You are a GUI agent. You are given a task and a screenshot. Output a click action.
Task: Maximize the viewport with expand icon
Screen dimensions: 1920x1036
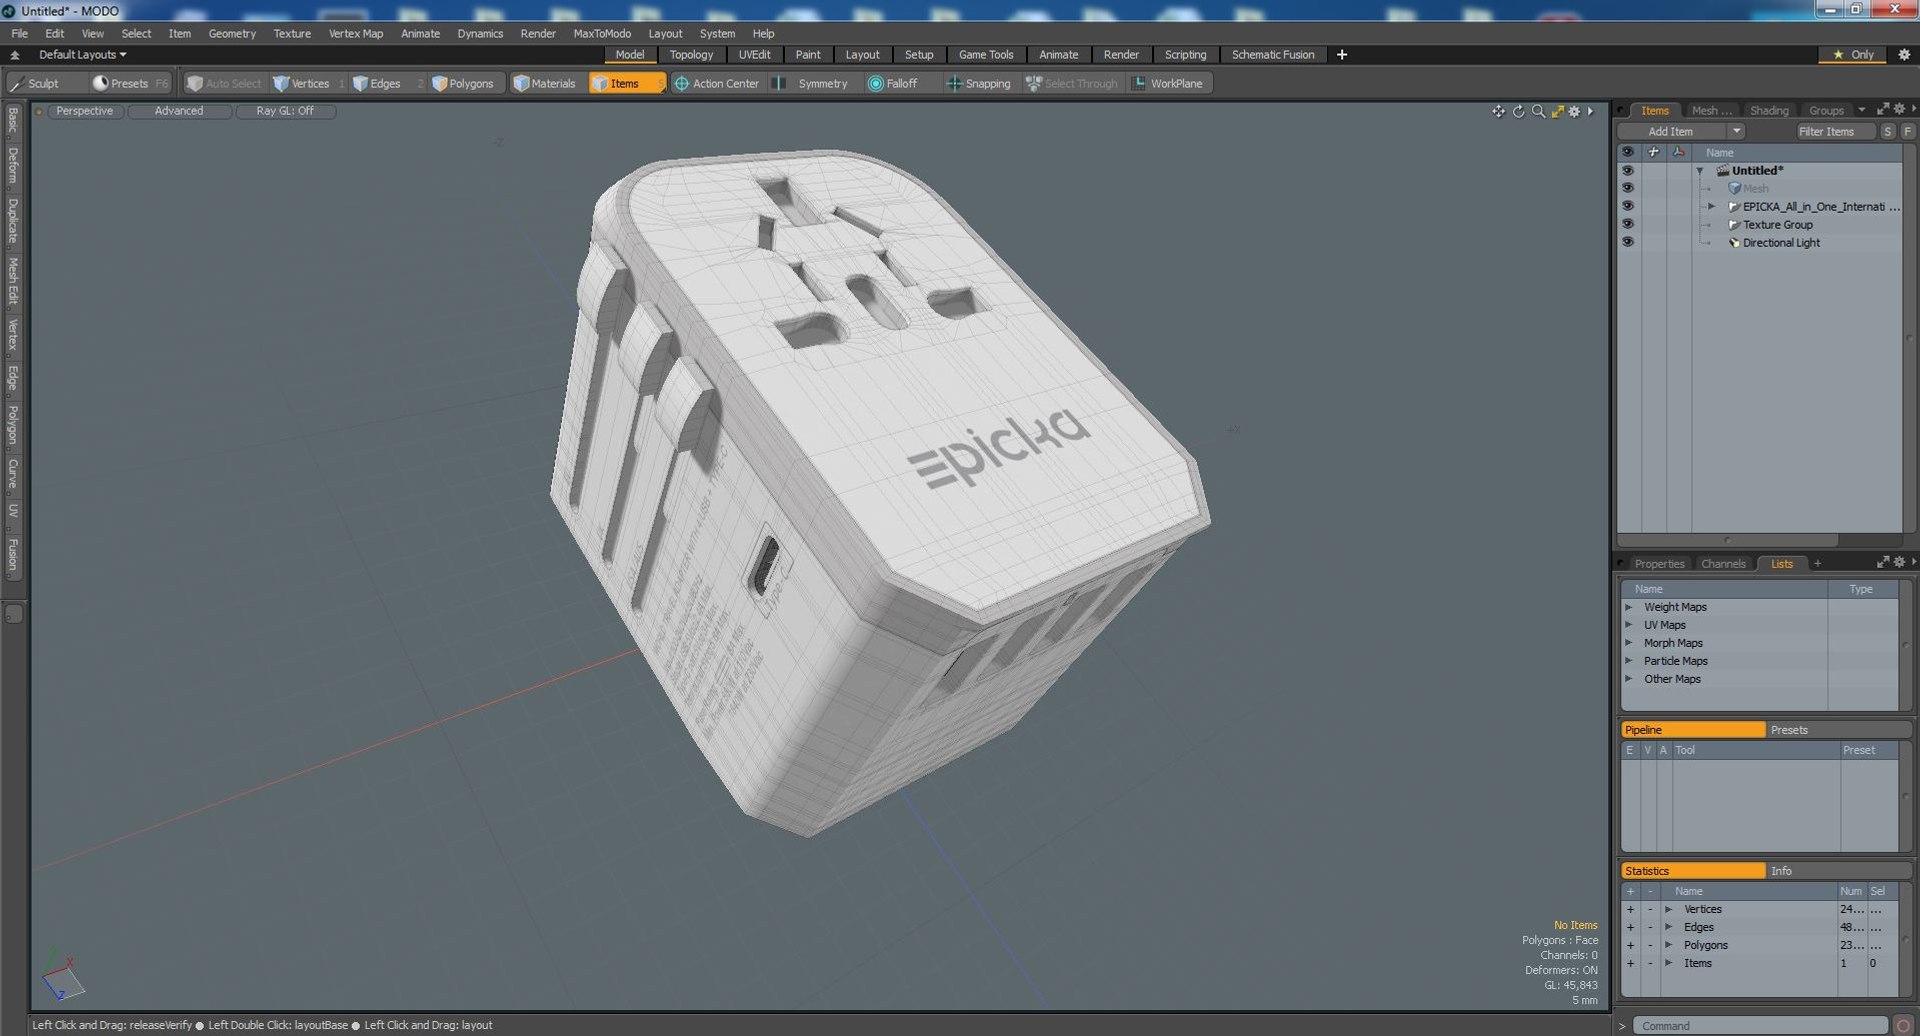coord(1557,111)
